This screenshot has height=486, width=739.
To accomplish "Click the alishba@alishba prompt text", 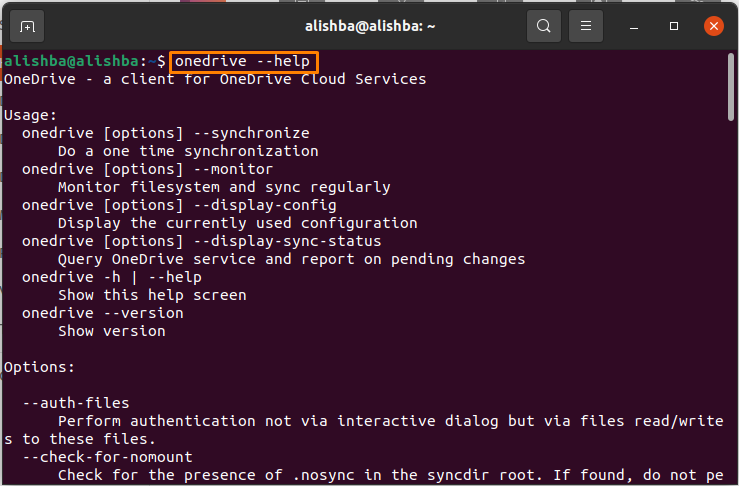I will [x=71, y=61].
